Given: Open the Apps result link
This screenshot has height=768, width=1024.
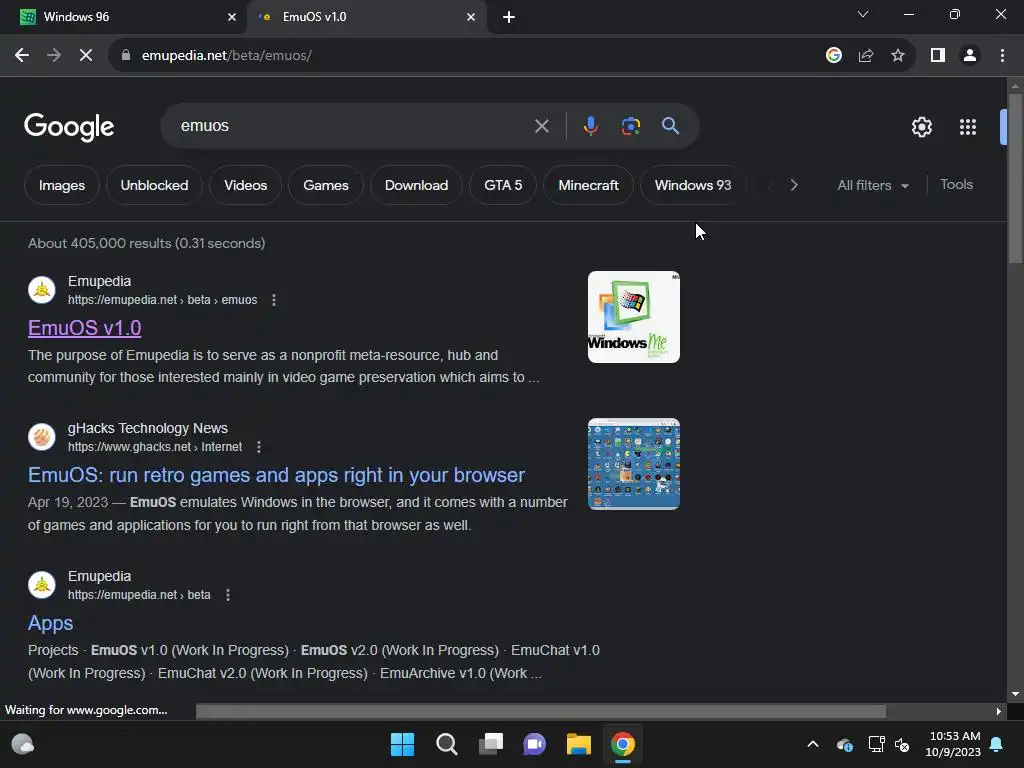Looking at the screenshot, I should [x=50, y=623].
